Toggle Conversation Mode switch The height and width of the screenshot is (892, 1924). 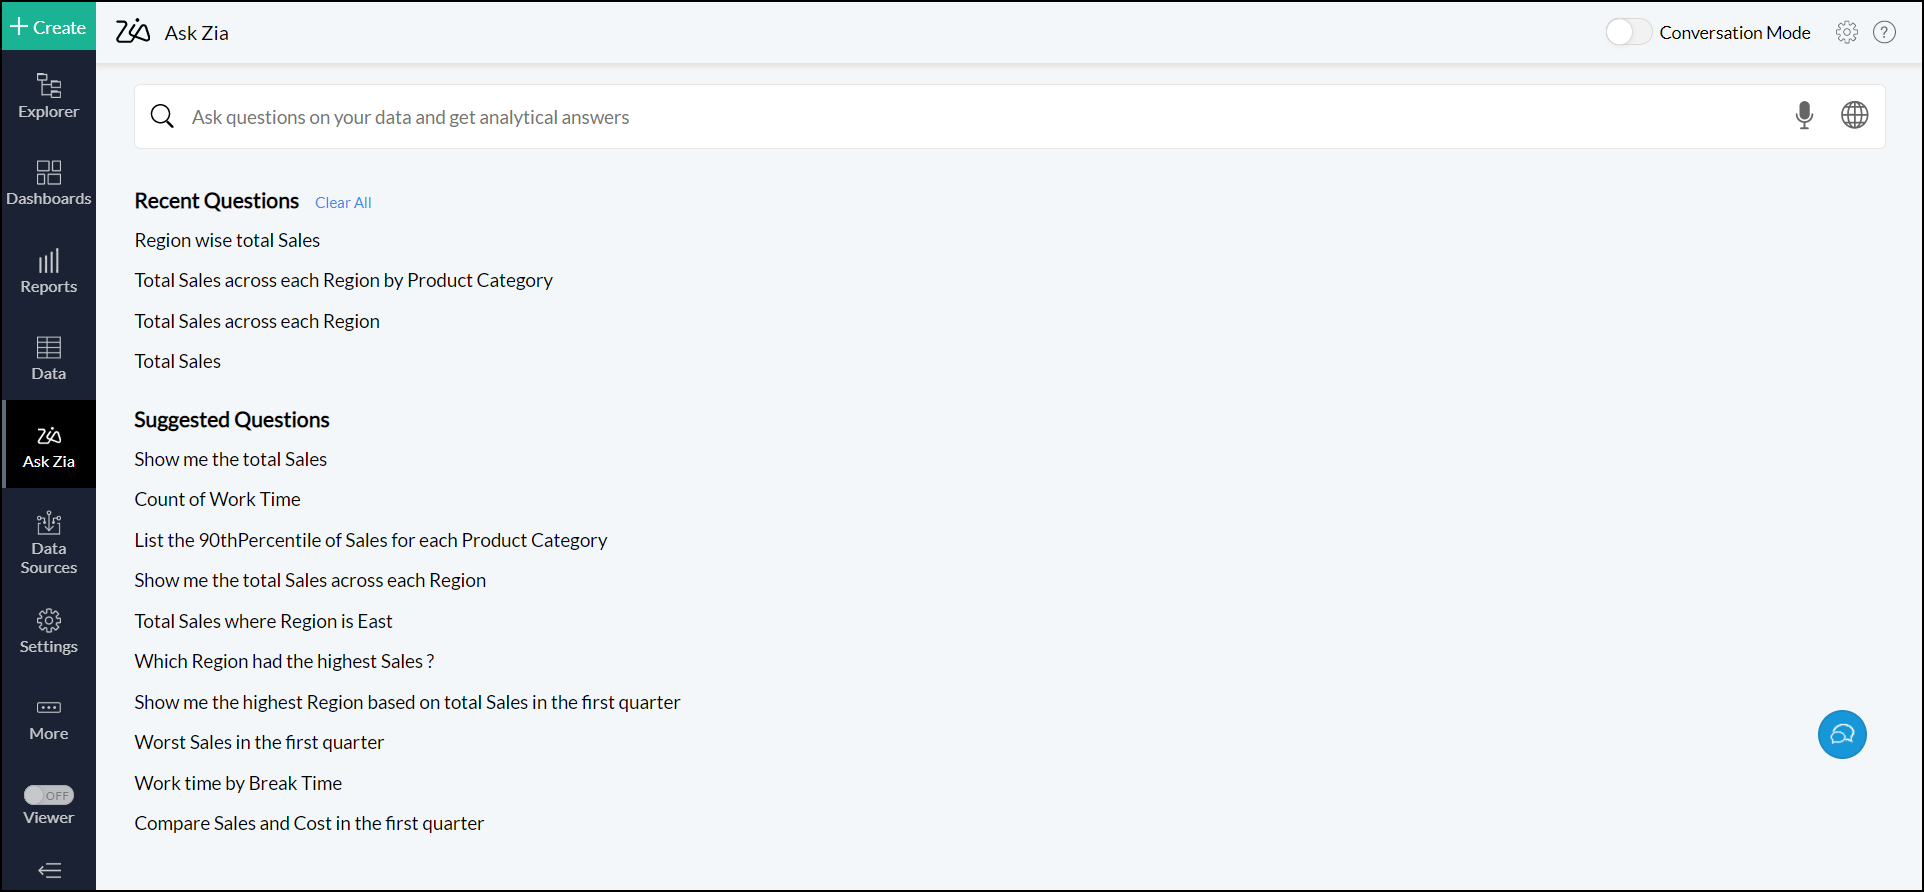1628,33
